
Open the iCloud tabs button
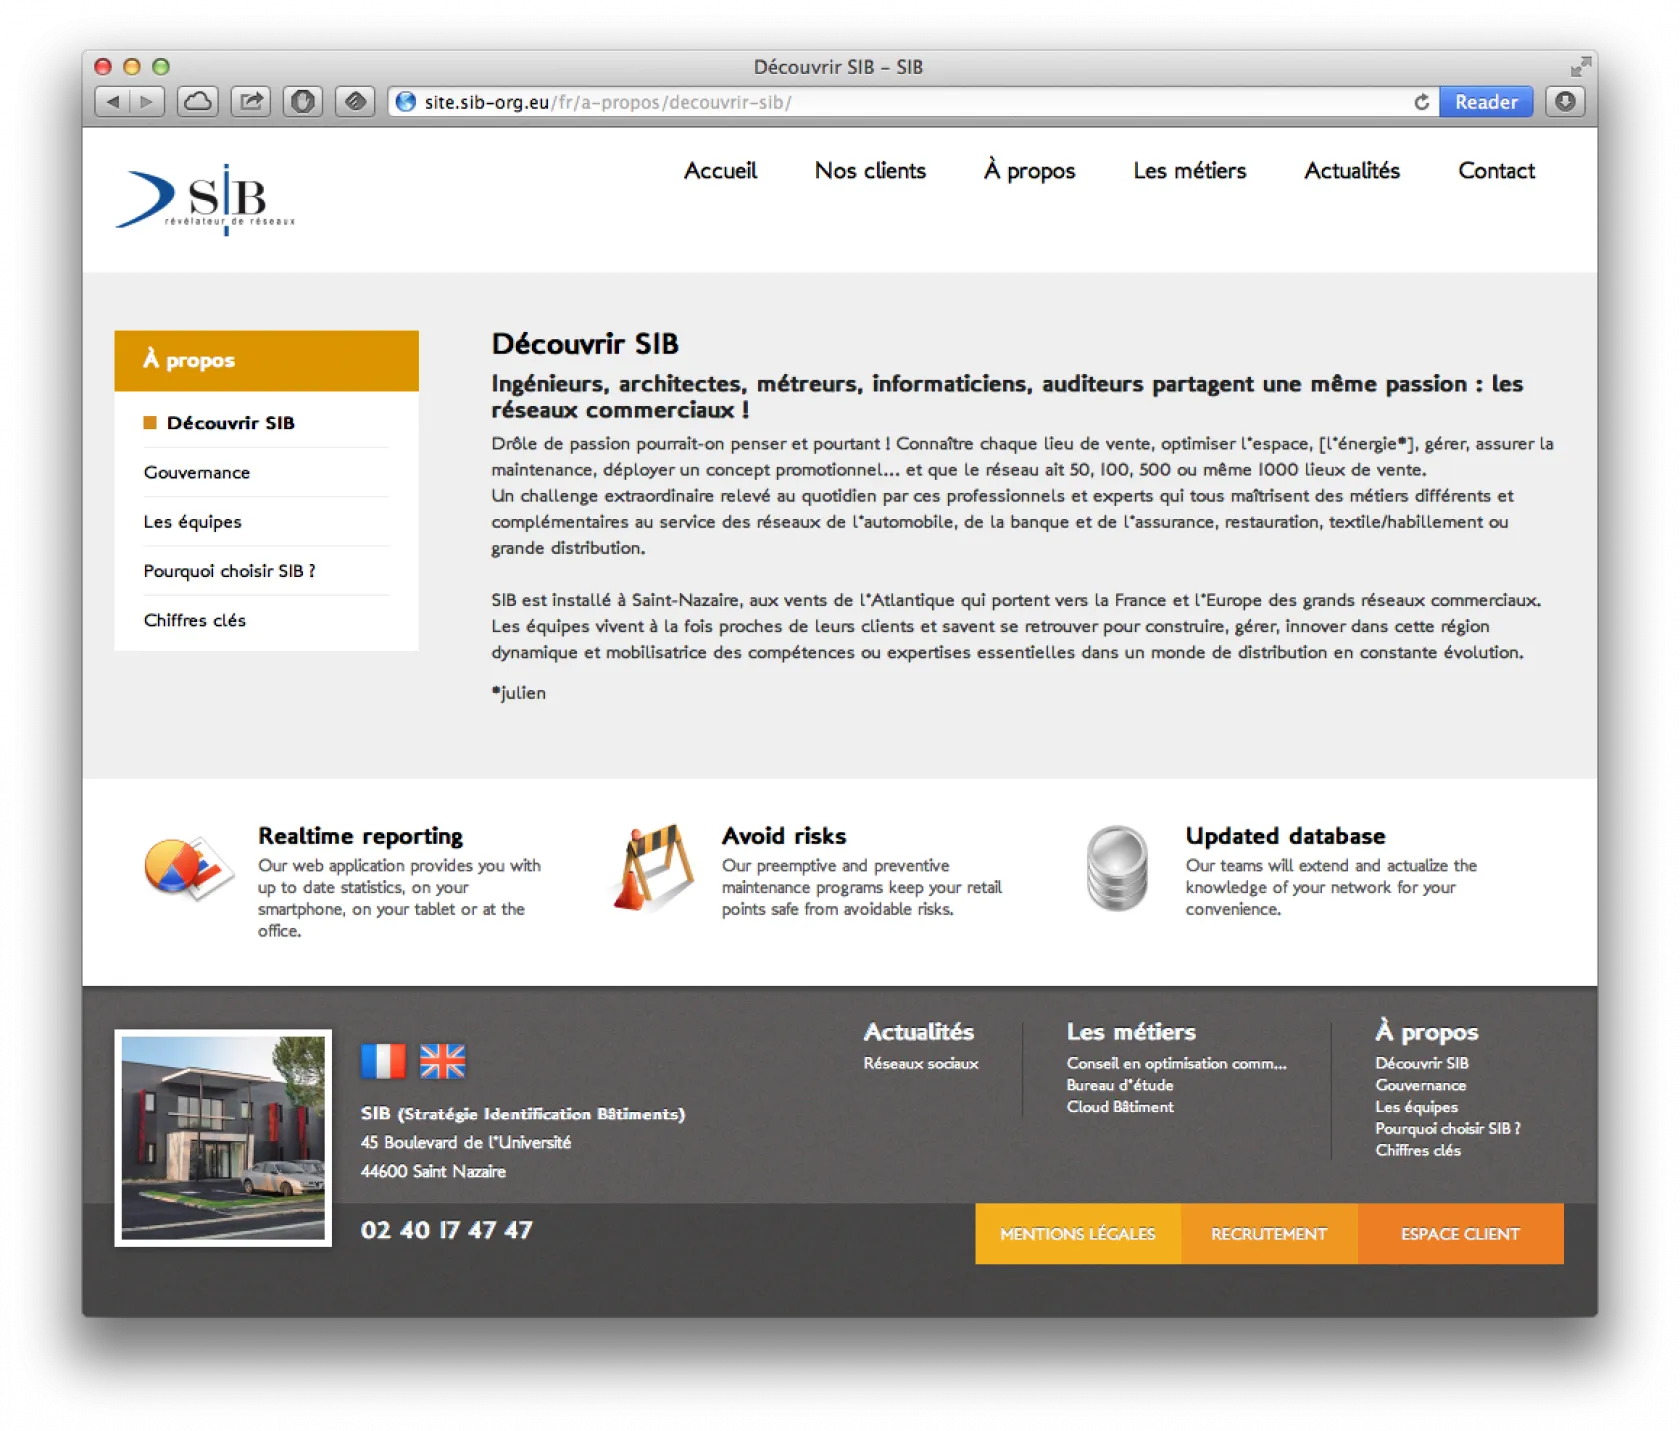[198, 102]
